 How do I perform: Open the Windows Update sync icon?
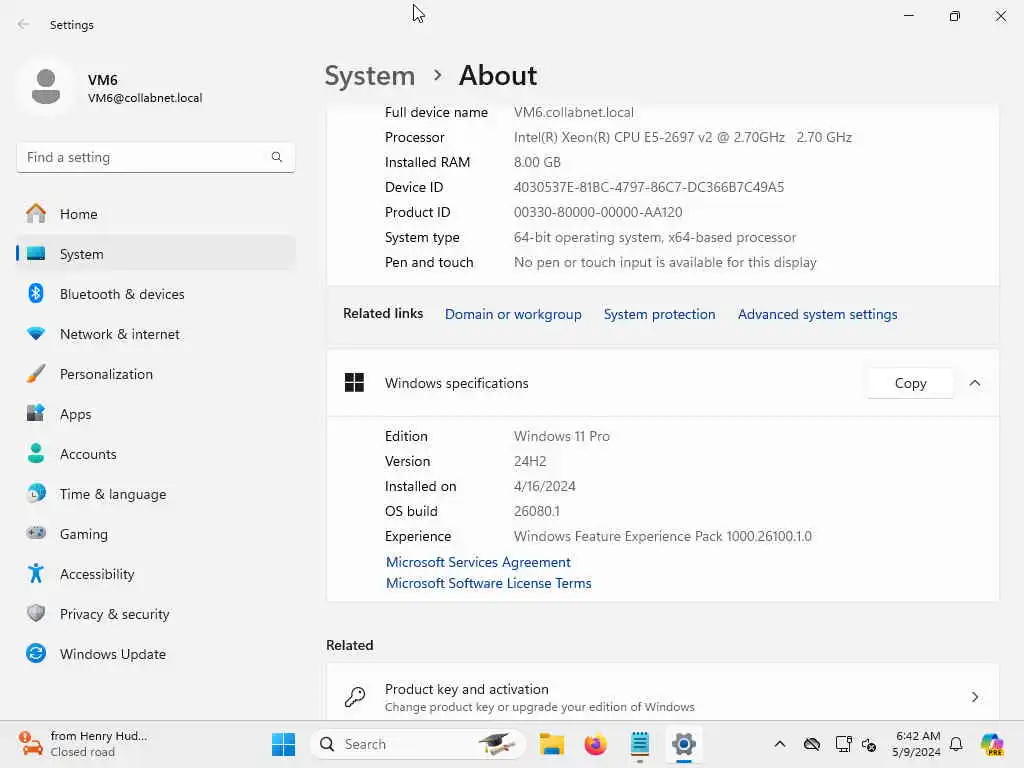tap(36, 654)
